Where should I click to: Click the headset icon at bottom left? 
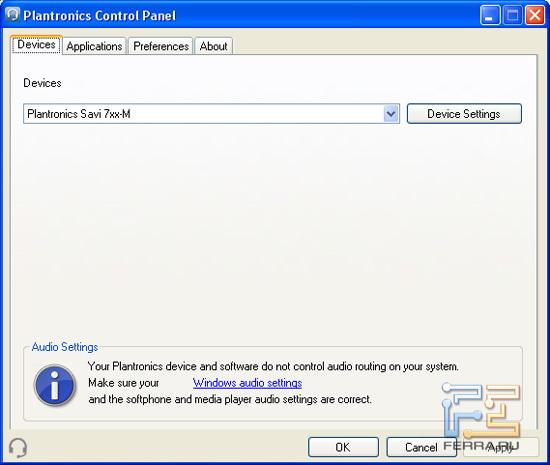(18, 447)
